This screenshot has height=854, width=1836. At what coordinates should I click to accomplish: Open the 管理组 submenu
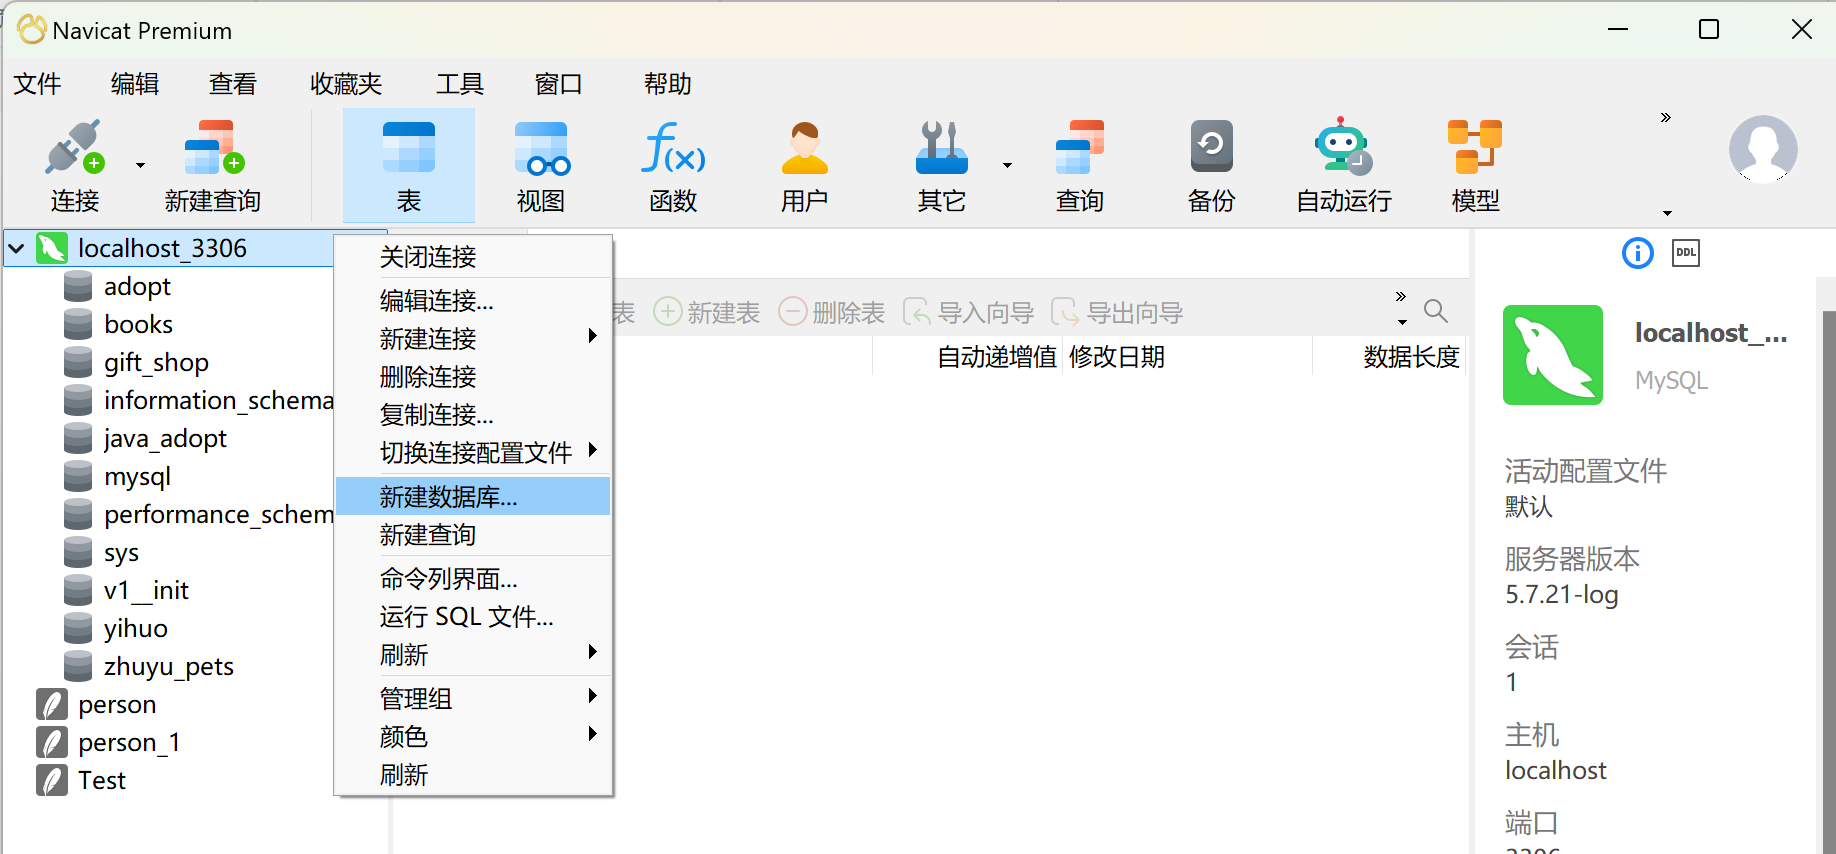tap(473, 699)
